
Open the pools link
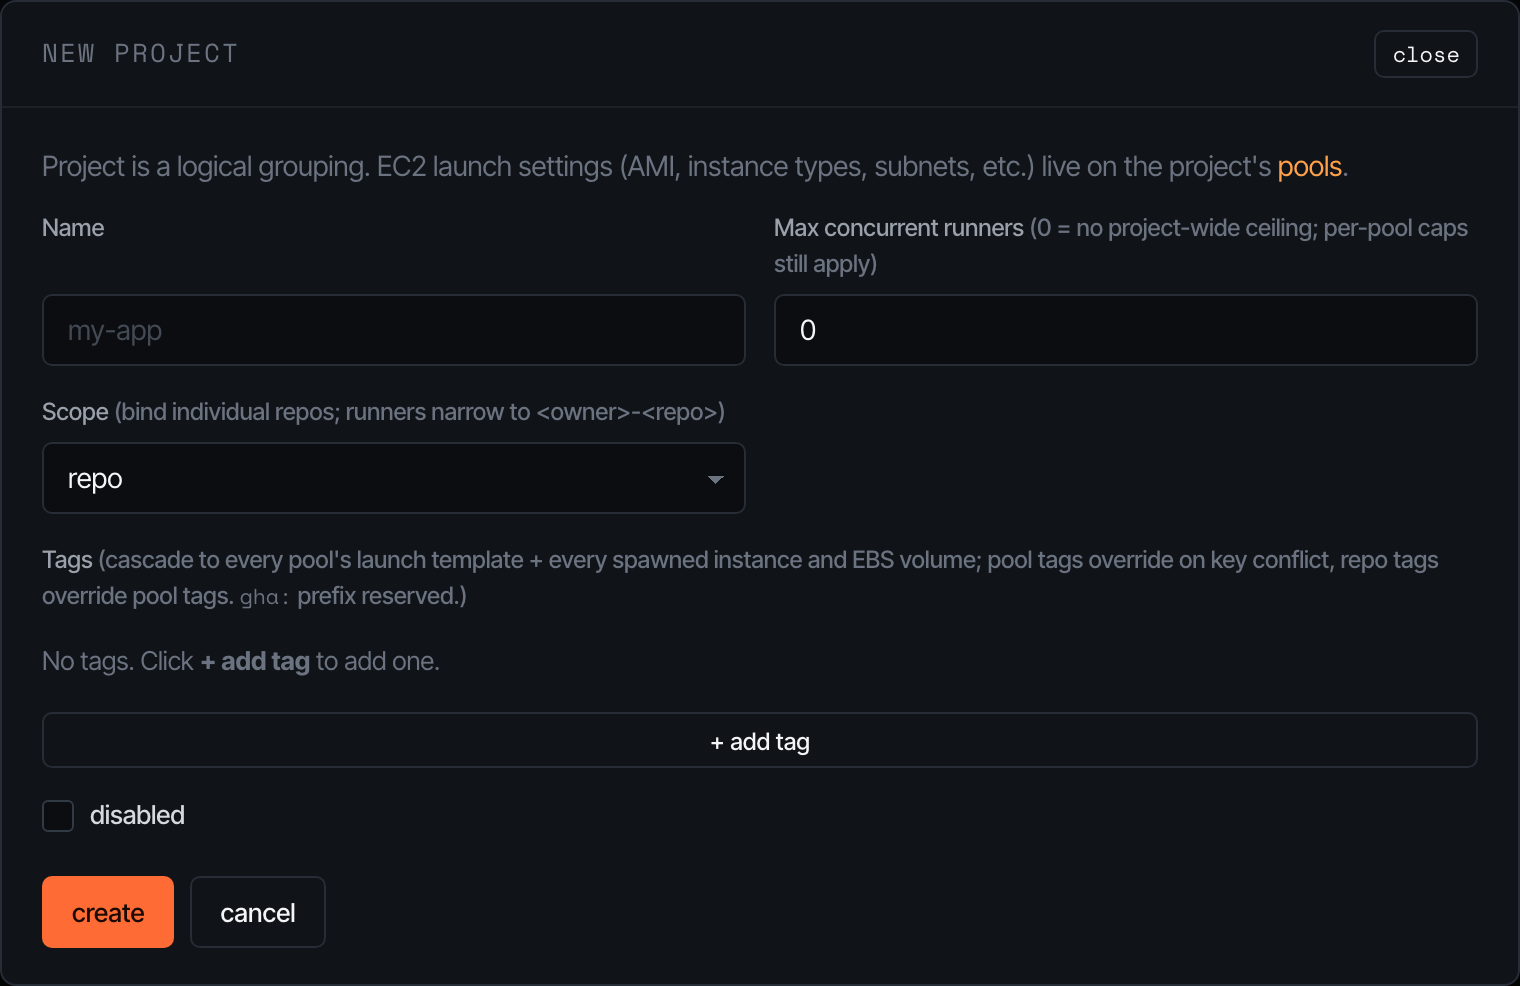pyautogui.click(x=1309, y=166)
